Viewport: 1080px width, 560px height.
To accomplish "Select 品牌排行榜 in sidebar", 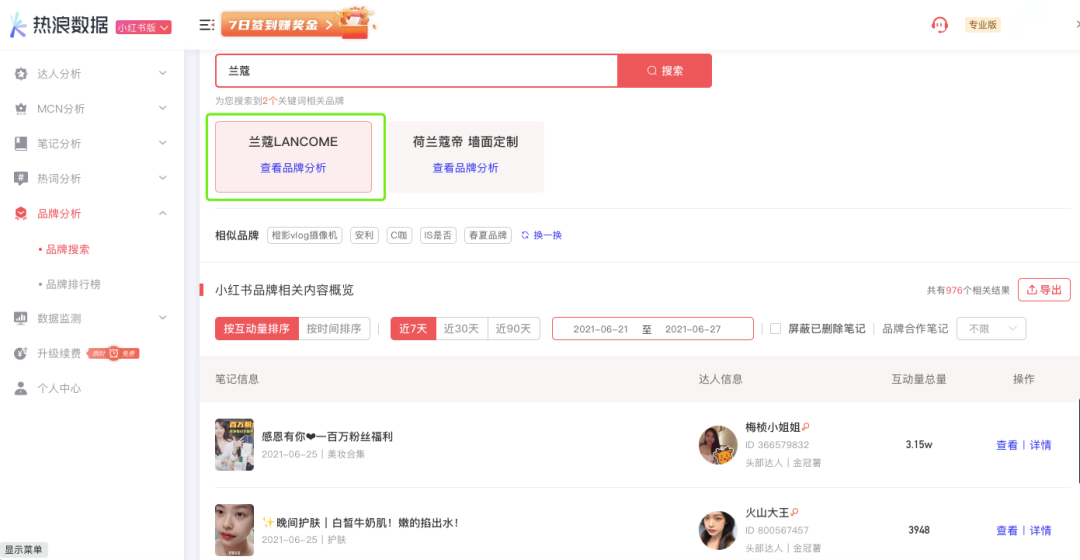I will point(73,284).
